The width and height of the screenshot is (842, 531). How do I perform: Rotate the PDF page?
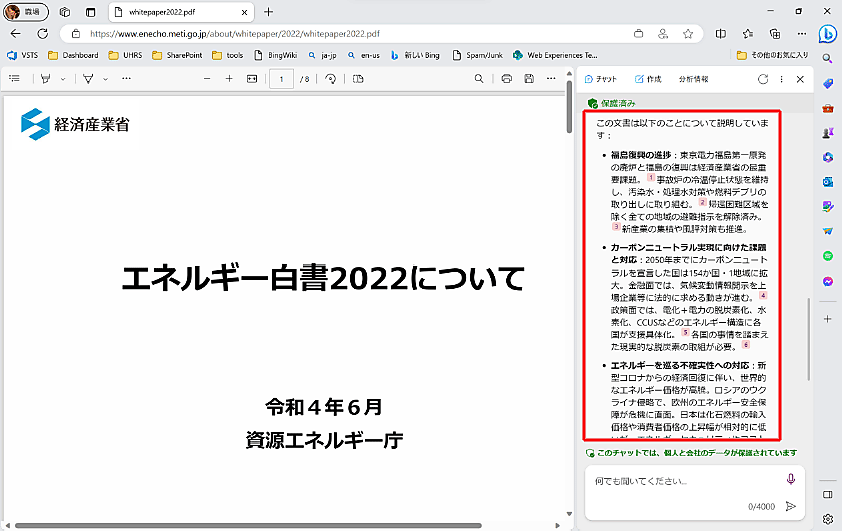(331, 79)
